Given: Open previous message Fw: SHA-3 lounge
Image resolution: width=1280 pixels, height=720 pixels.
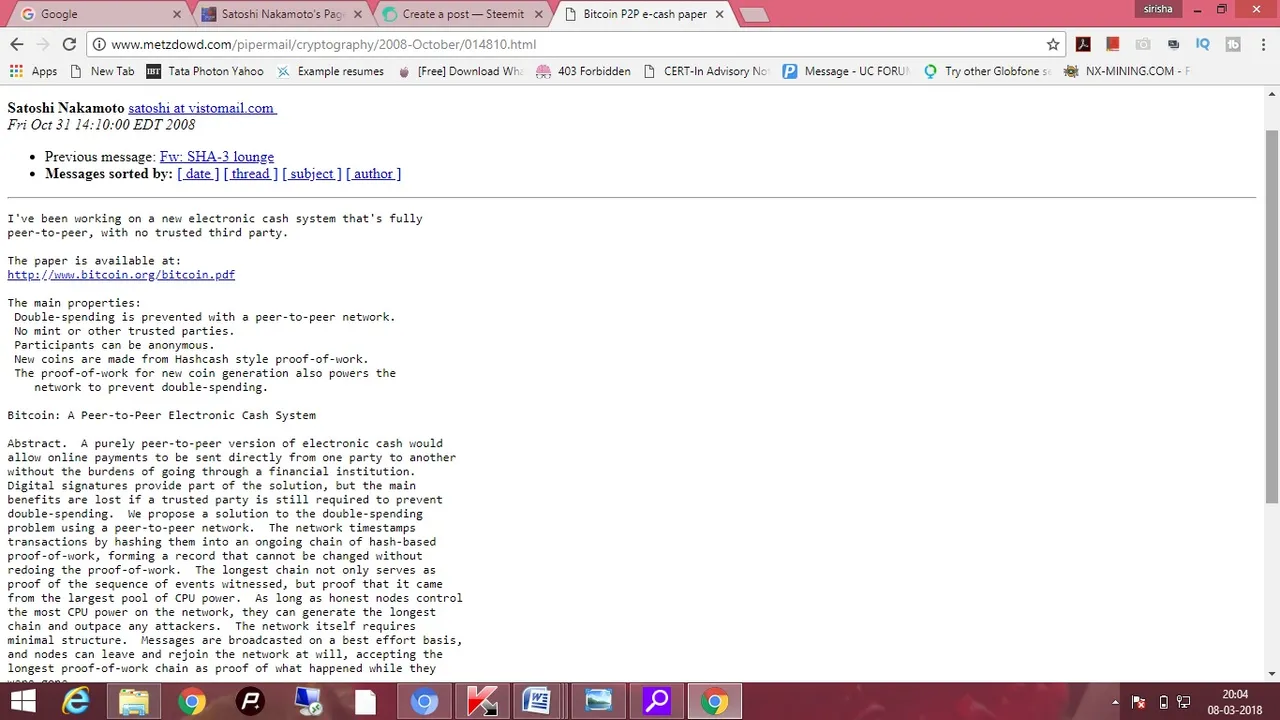Looking at the screenshot, I should [x=217, y=157].
